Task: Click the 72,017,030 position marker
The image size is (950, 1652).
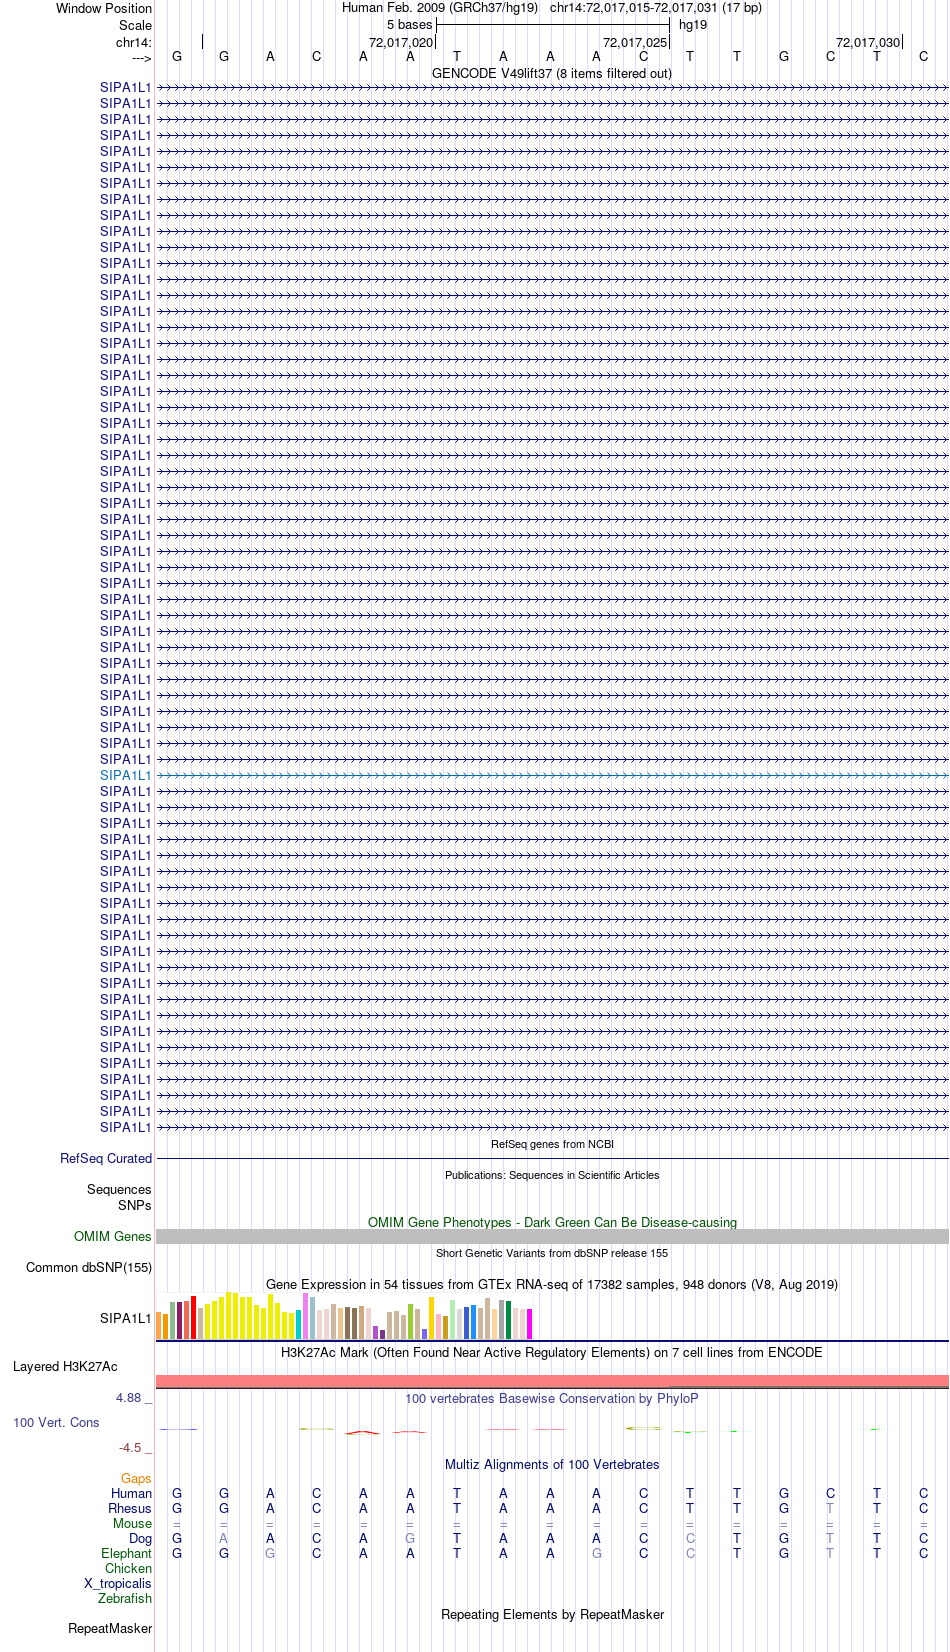Action: click(868, 42)
